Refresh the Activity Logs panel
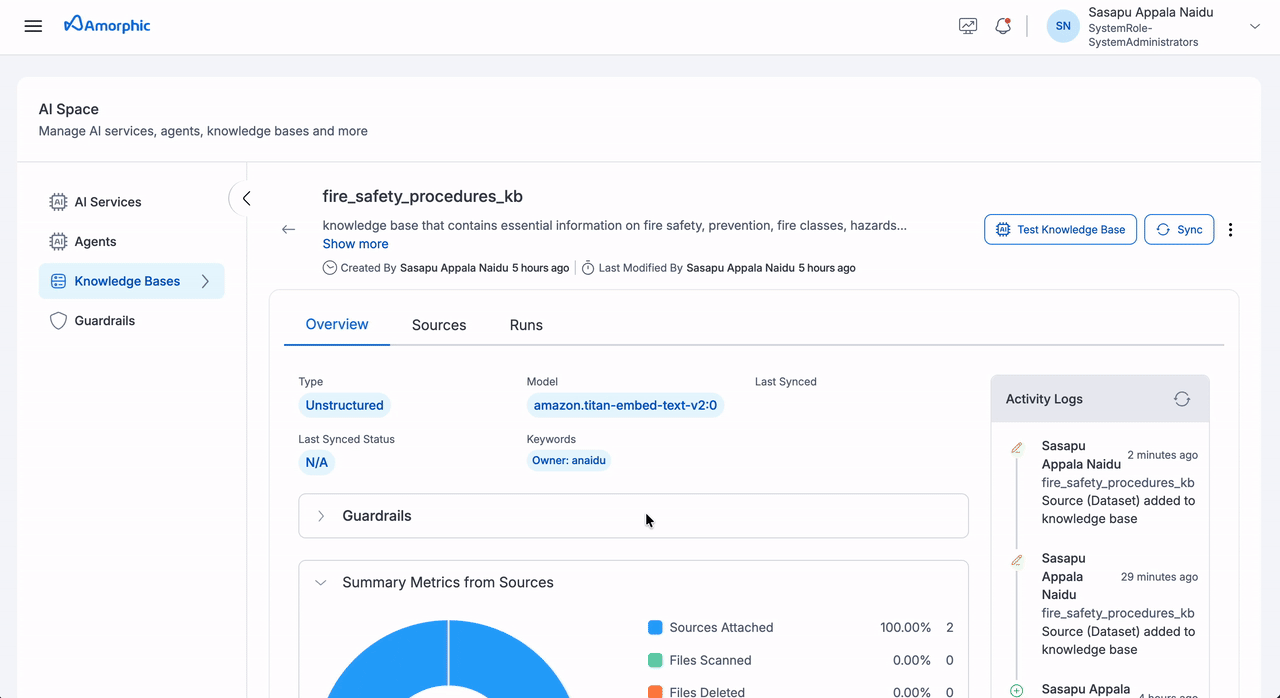The height and width of the screenshot is (698, 1280). tap(1182, 398)
